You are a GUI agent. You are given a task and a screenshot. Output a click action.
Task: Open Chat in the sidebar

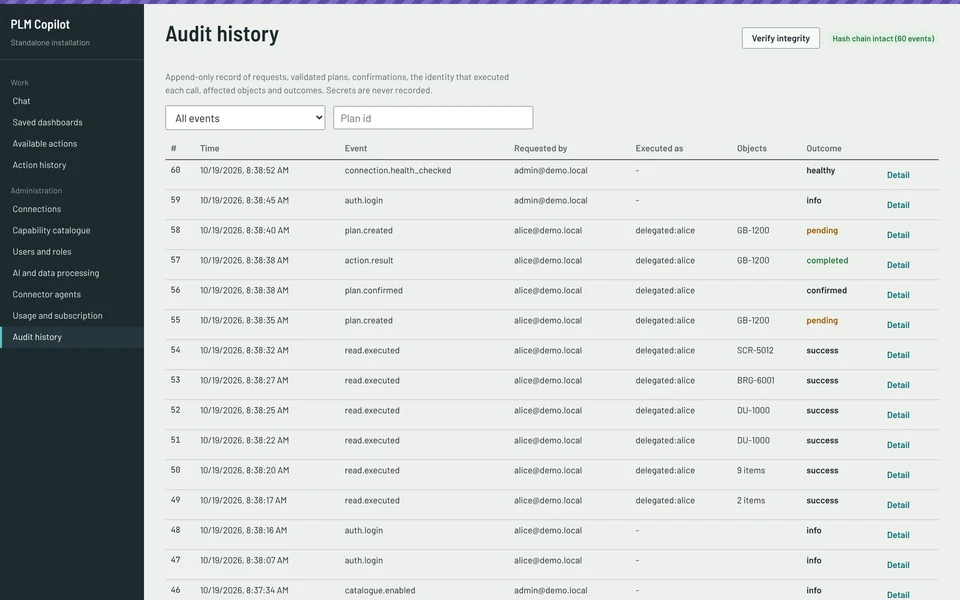tap(21, 101)
